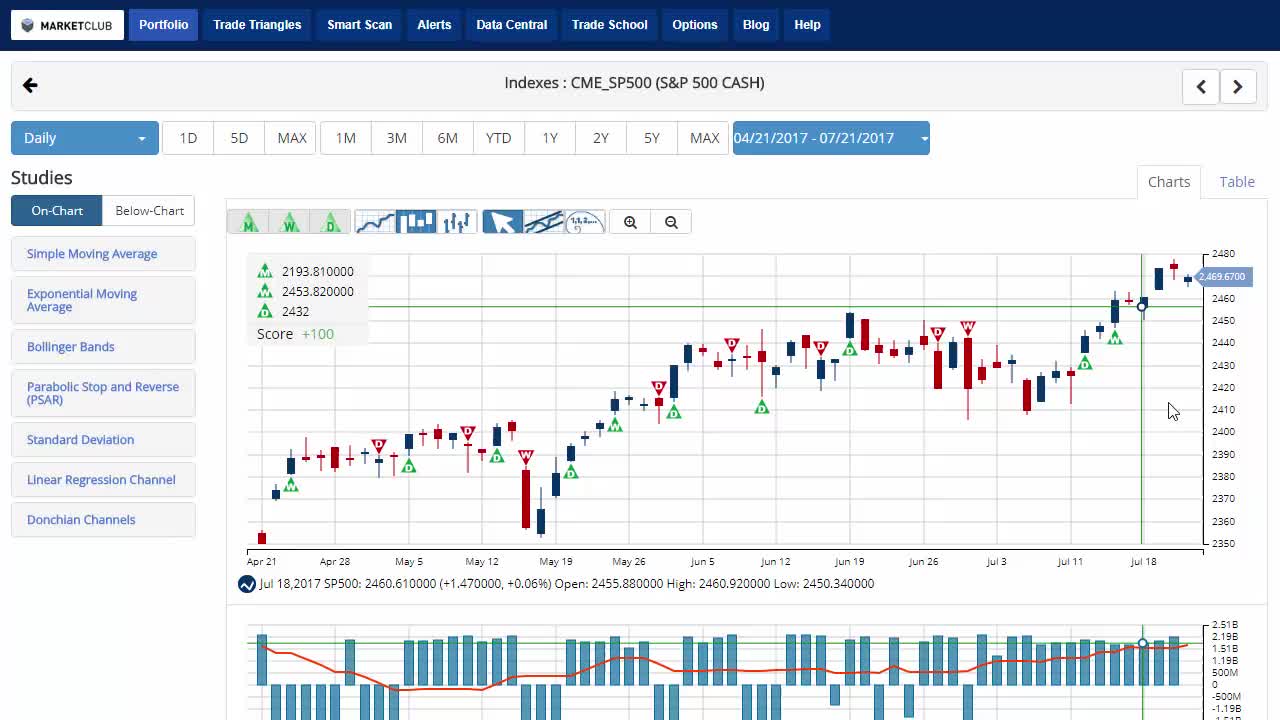Screen dimensions: 1280x720
Task: Click the chart crosshair marker on Jul 18
Action: pos(1142,306)
